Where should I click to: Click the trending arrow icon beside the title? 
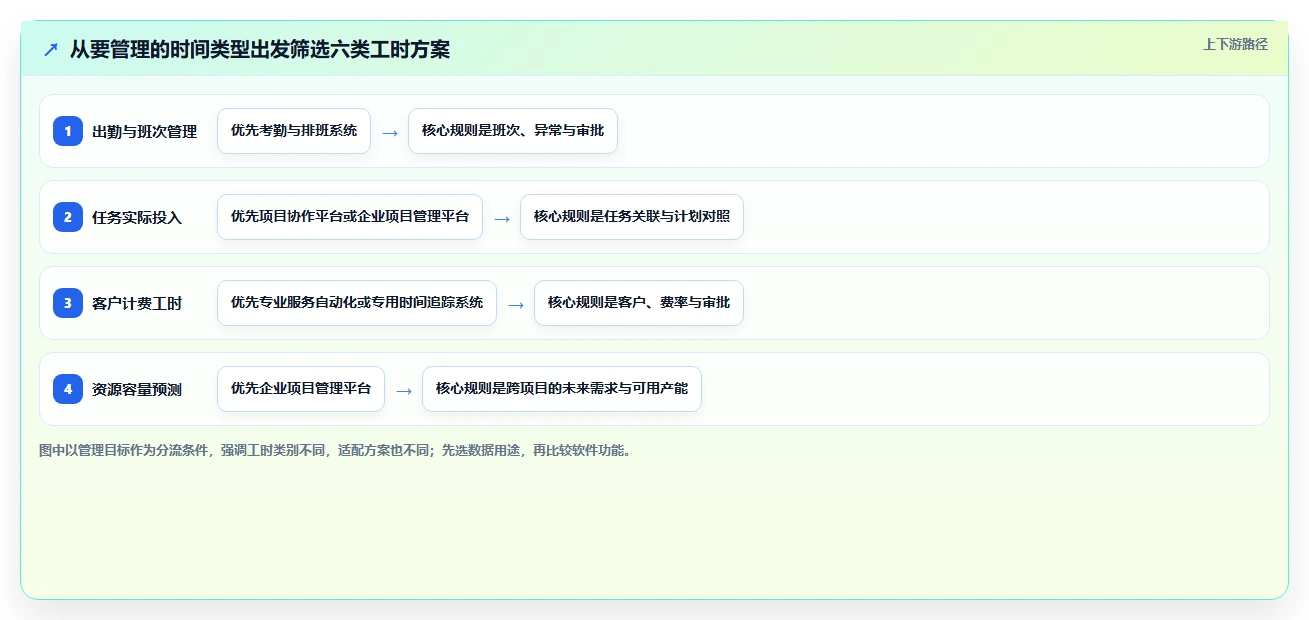coord(50,49)
